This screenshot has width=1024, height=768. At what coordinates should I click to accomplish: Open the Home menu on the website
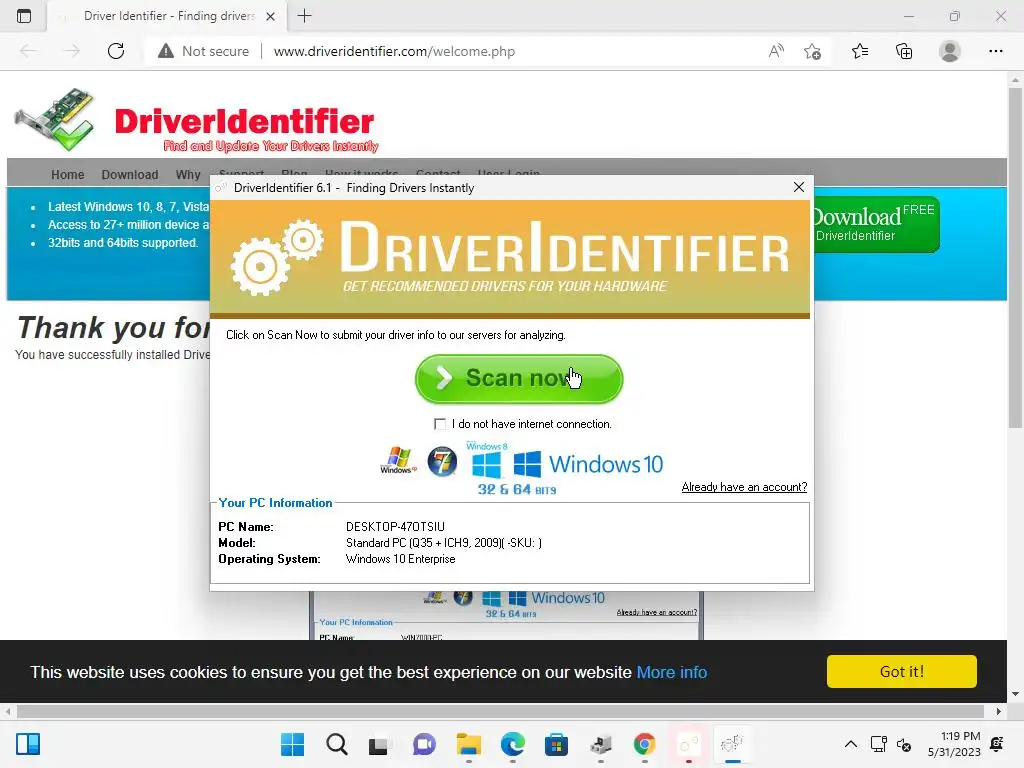tap(68, 174)
